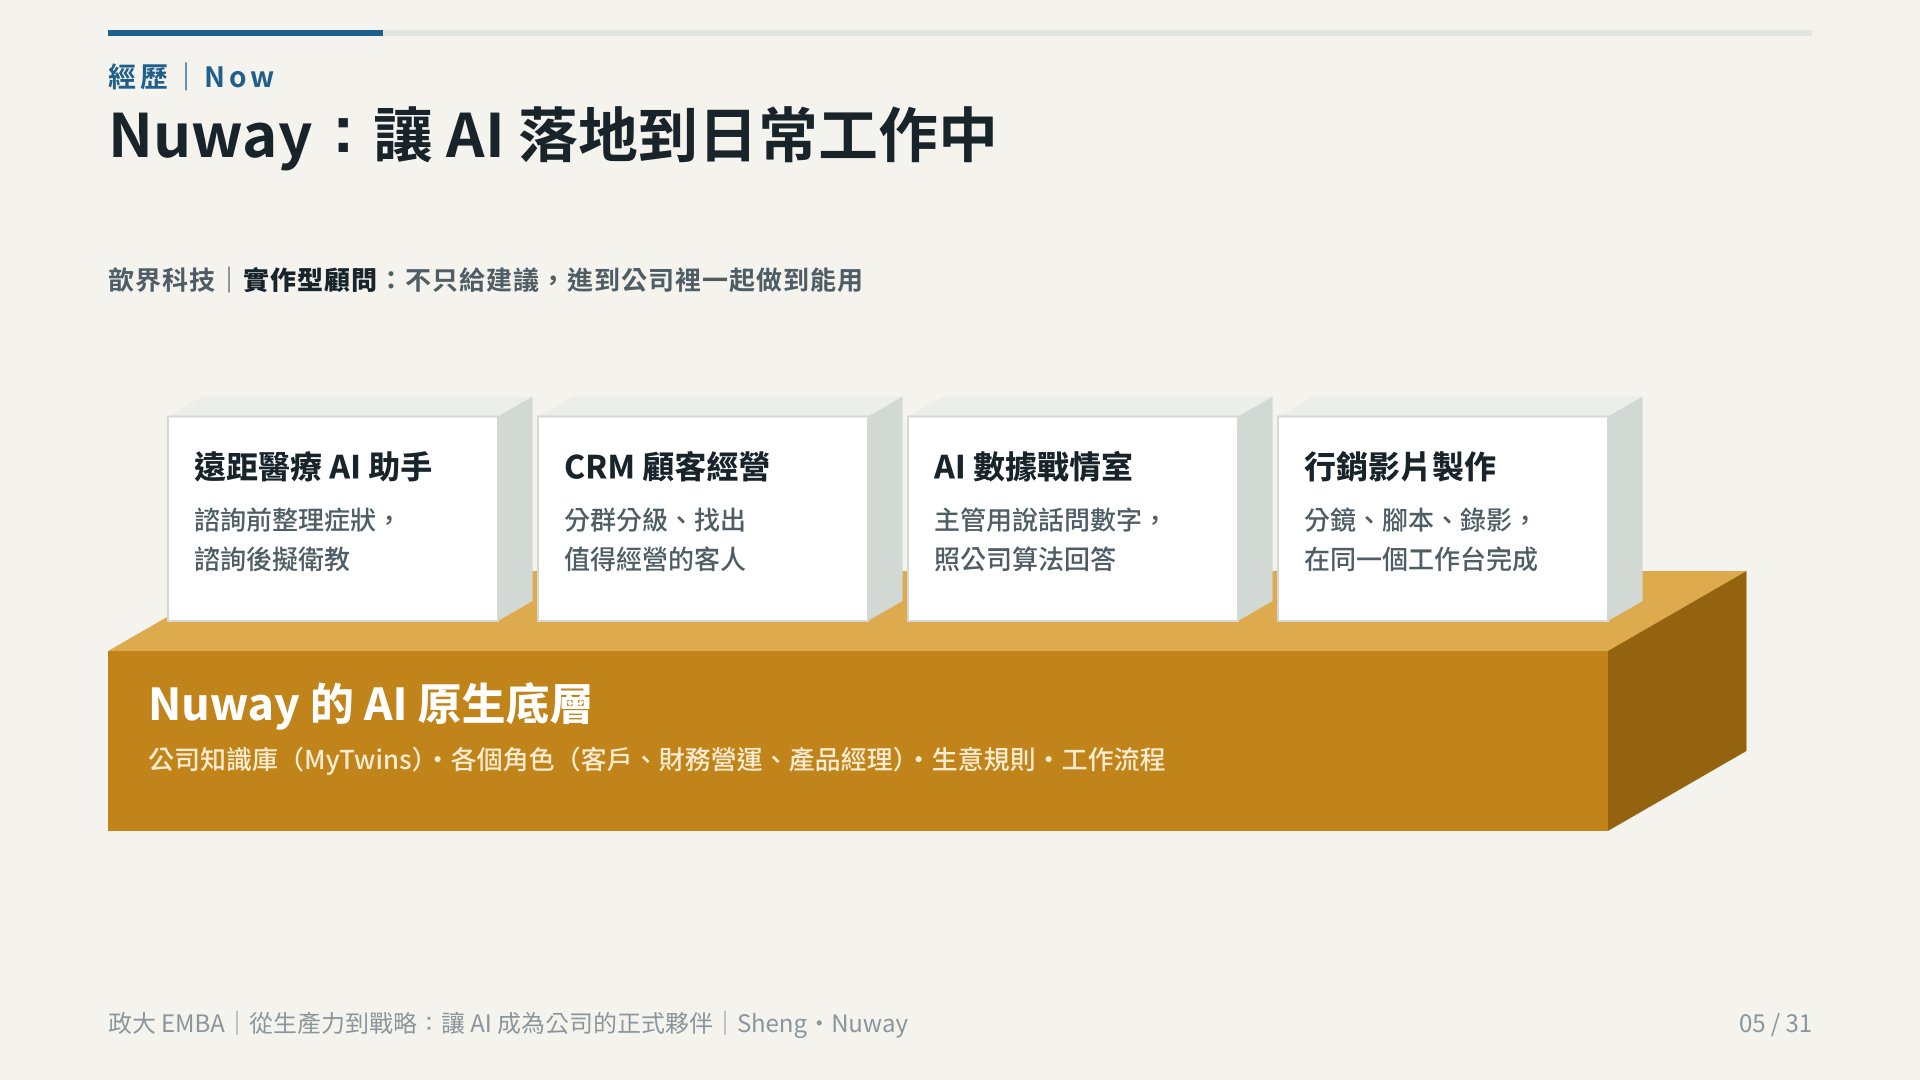
Task: Click the footer author 'Sheng・Nuway'
Action: [x=822, y=1023]
